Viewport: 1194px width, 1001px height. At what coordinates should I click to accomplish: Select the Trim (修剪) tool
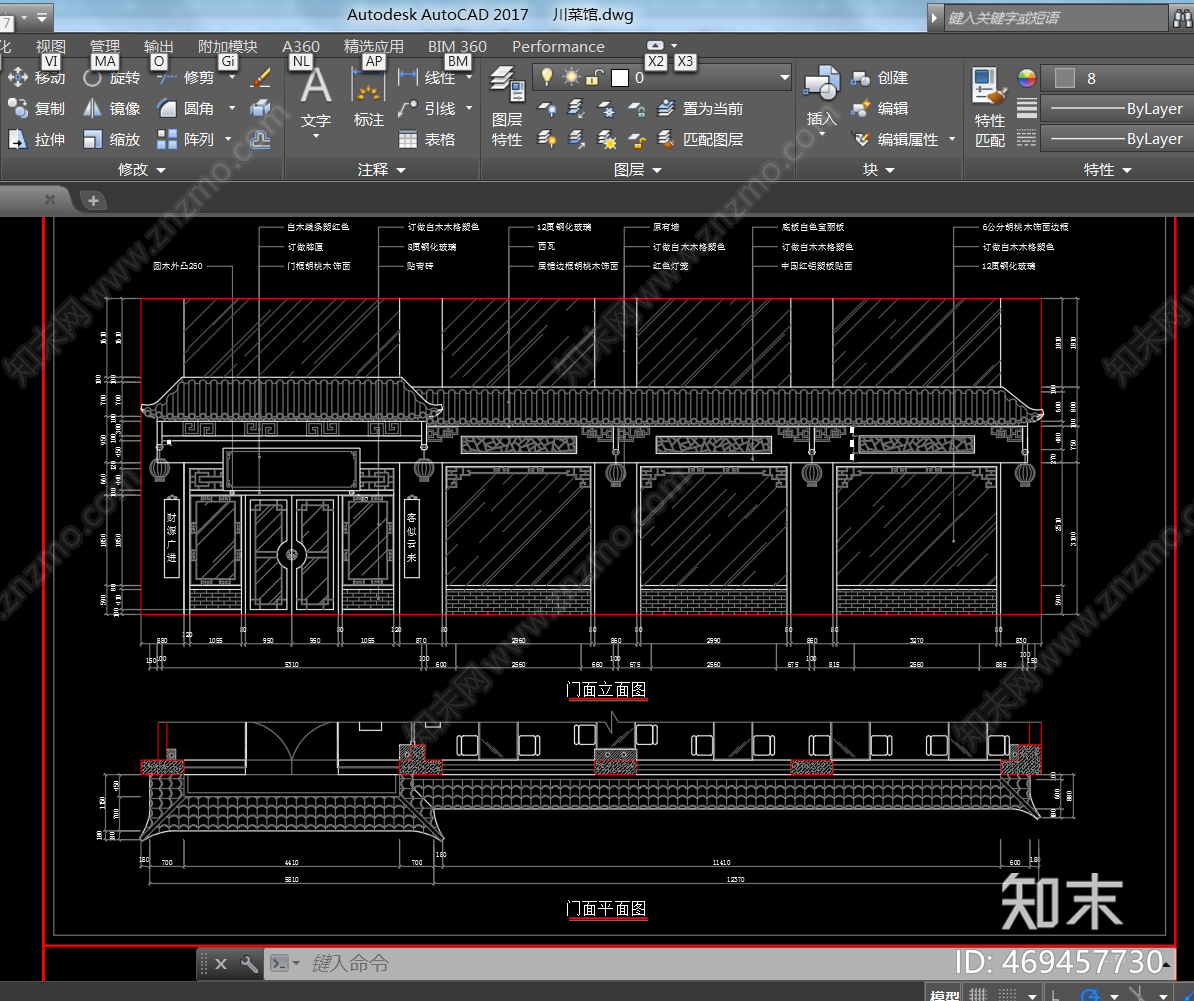click(187, 78)
